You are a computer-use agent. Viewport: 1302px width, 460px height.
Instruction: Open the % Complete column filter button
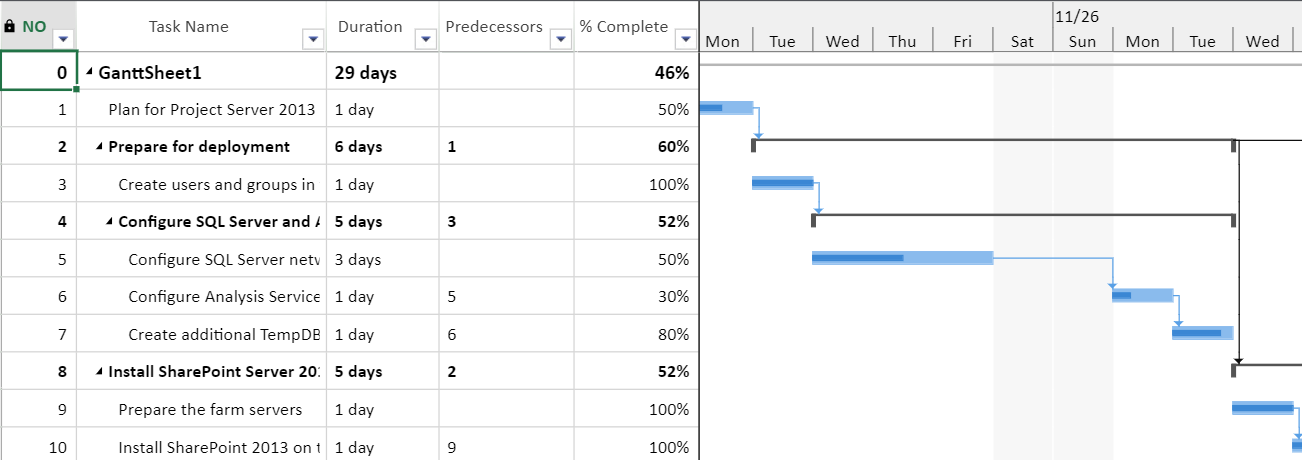pos(685,39)
